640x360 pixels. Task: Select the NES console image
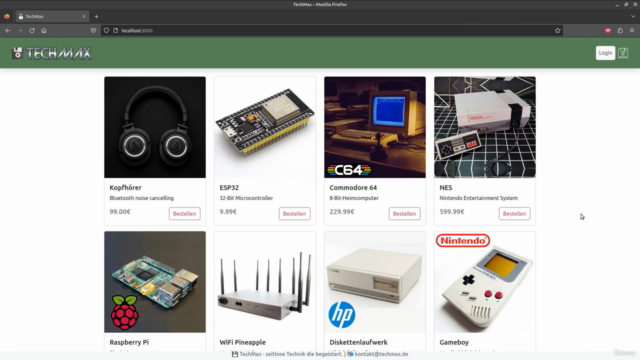click(x=485, y=127)
